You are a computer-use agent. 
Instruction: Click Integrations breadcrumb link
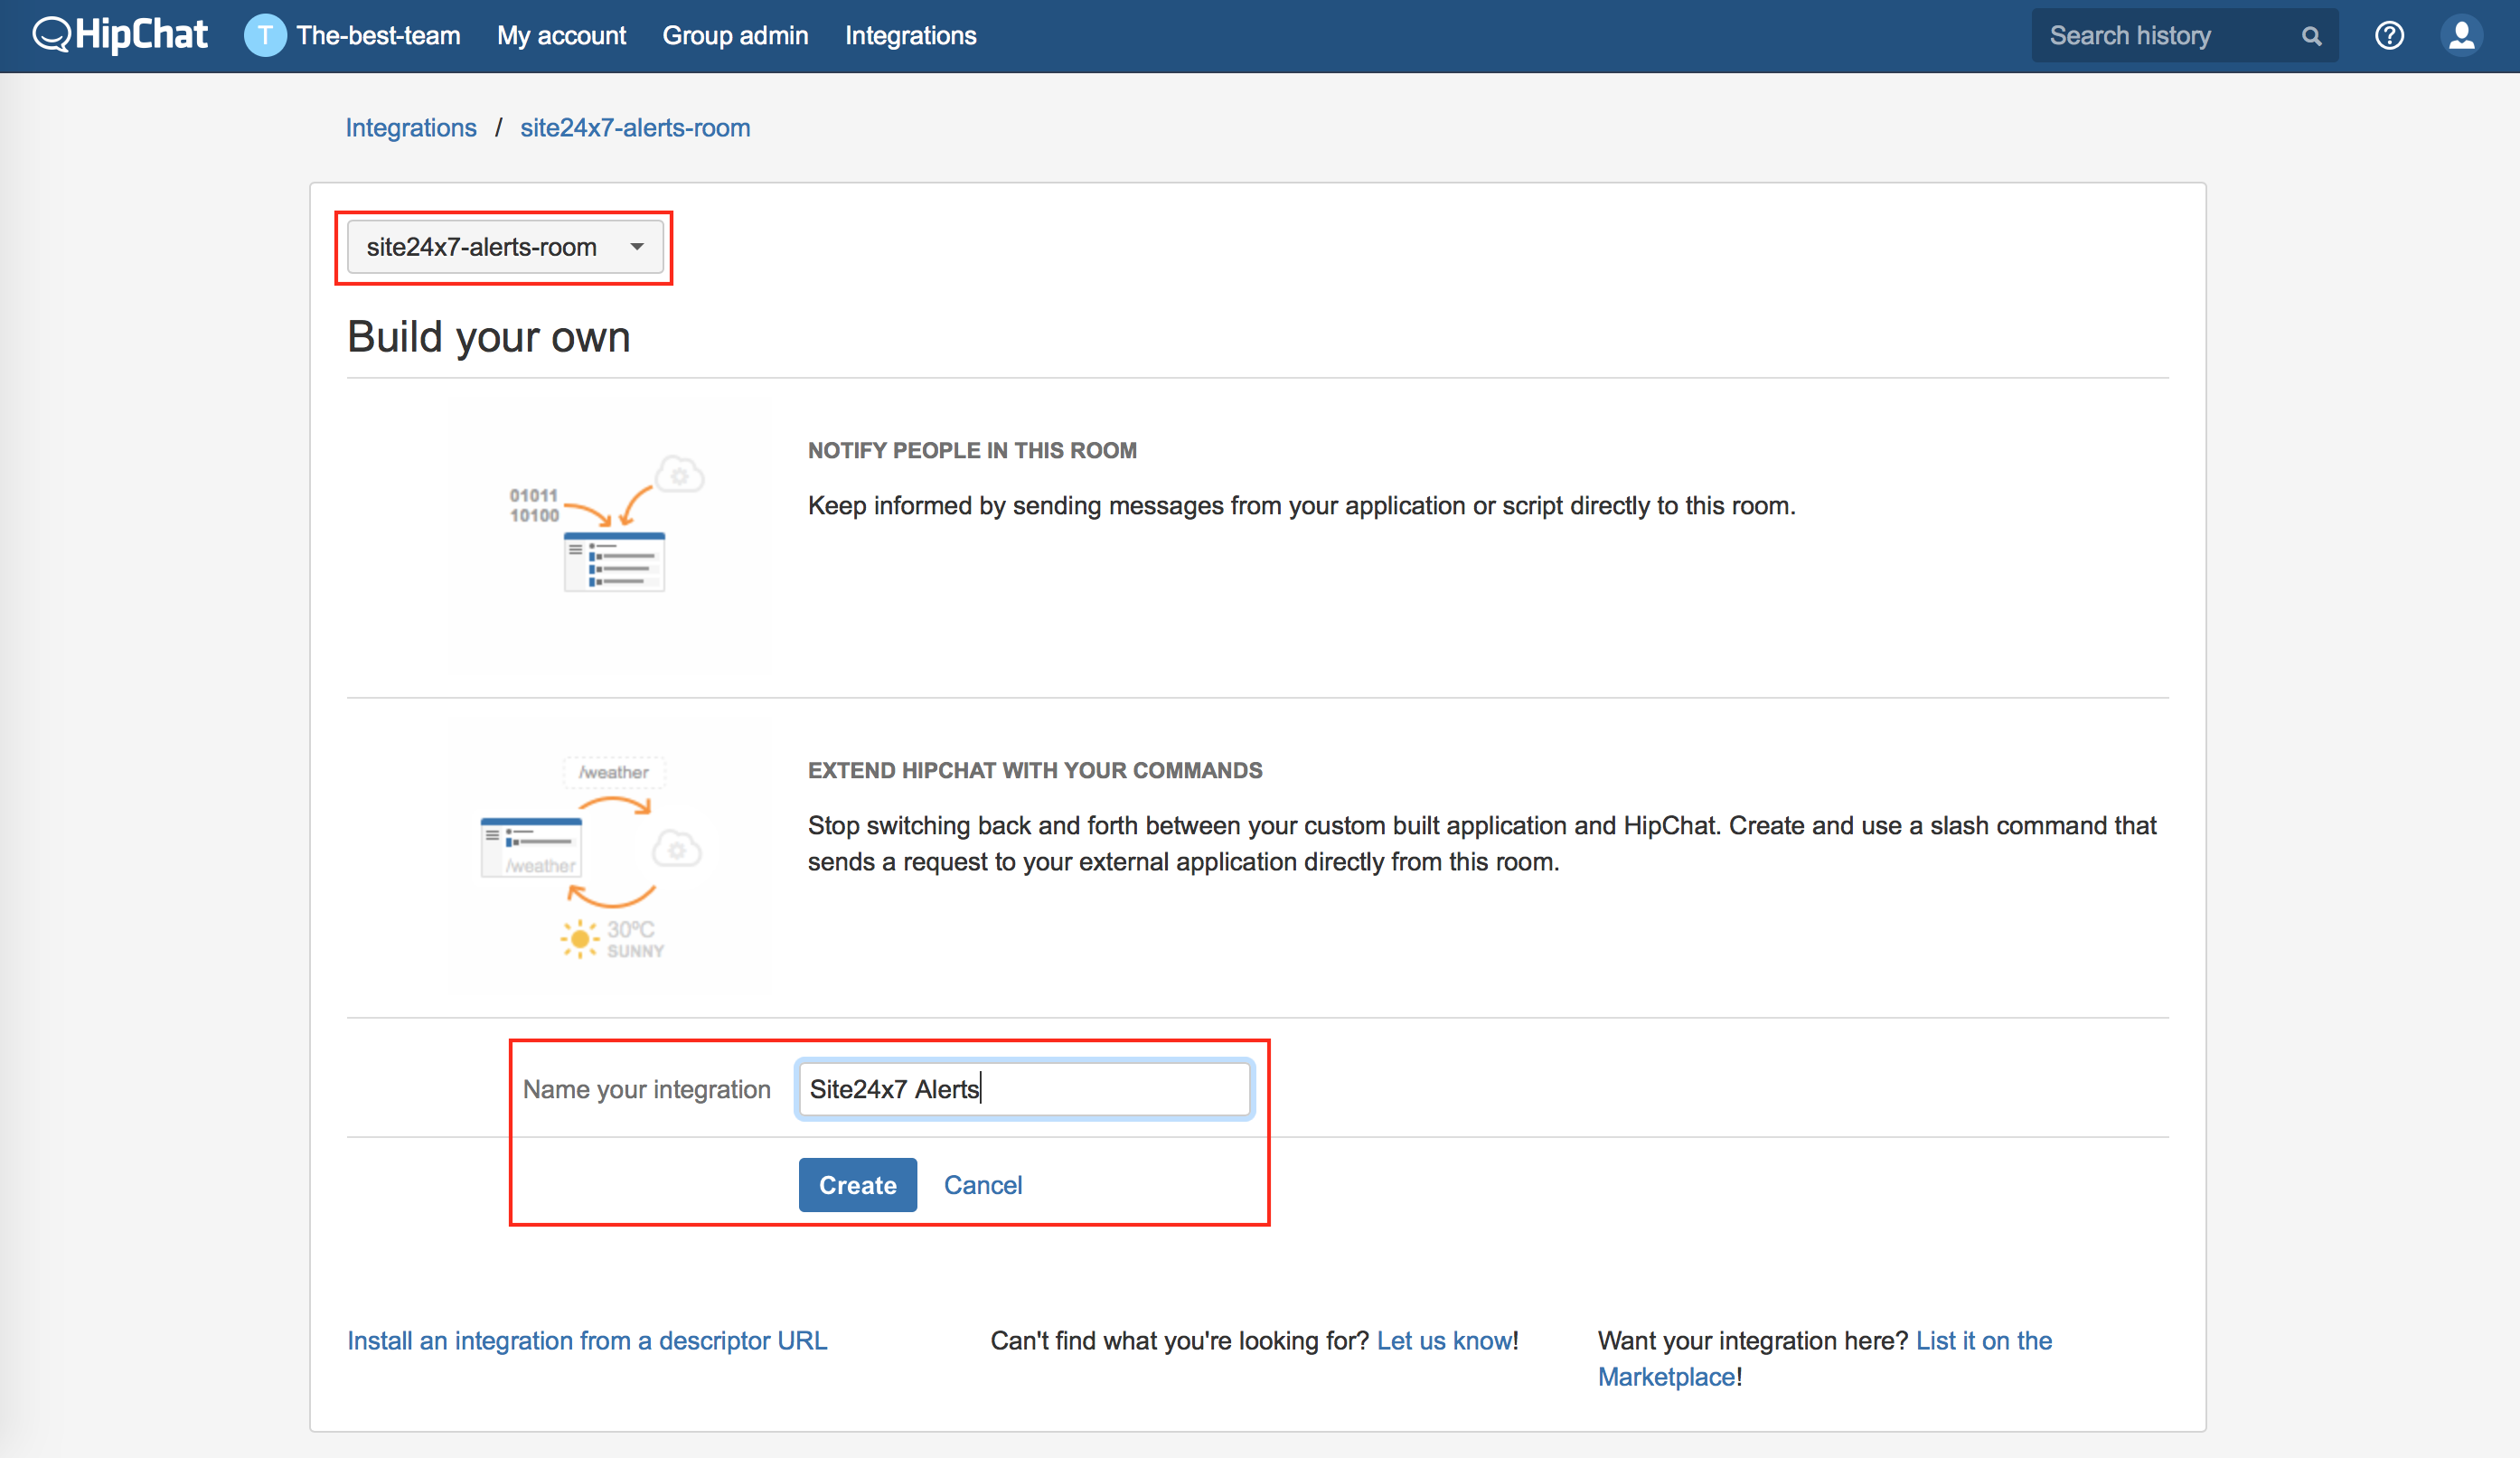411,128
